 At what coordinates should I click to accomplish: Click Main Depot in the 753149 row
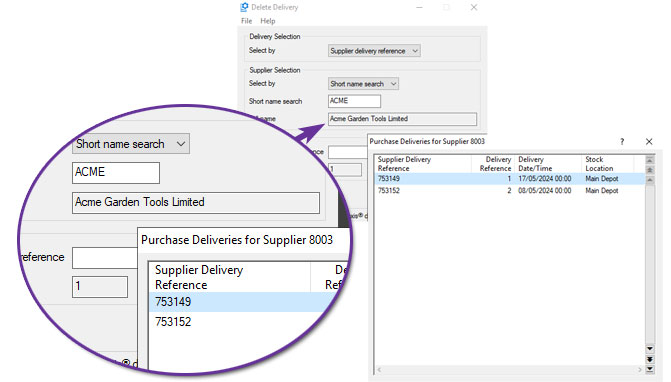tap(602, 179)
